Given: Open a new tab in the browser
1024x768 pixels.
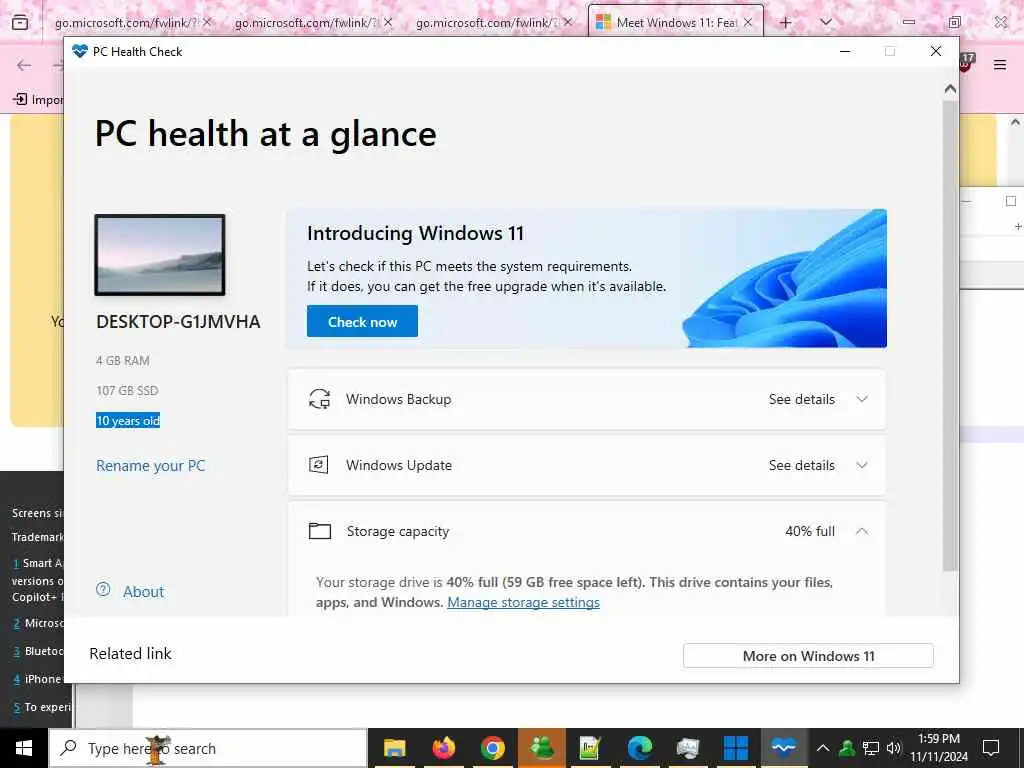Looking at the screenshot, I should [786, 22].
